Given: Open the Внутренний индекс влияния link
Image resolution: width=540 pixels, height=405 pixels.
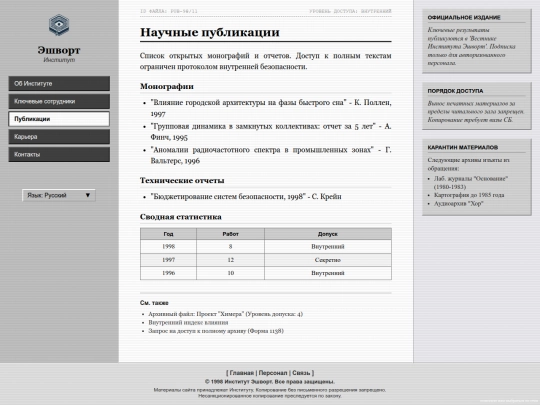Looking at the screenshot, I should pos(188,322).
